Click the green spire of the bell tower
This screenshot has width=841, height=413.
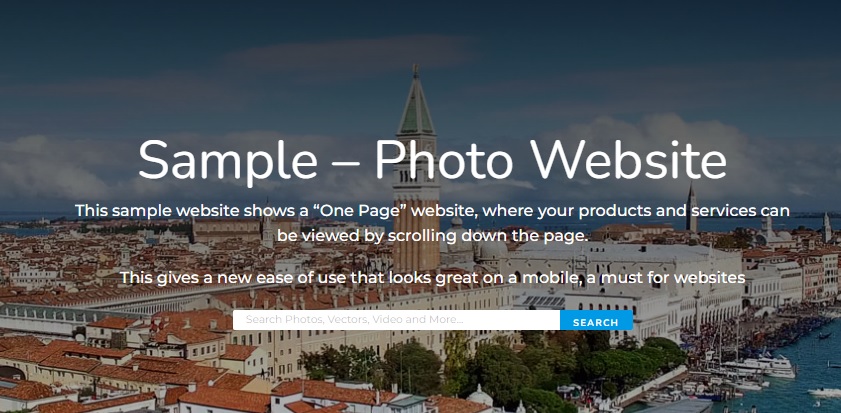[x=416, y=105]
